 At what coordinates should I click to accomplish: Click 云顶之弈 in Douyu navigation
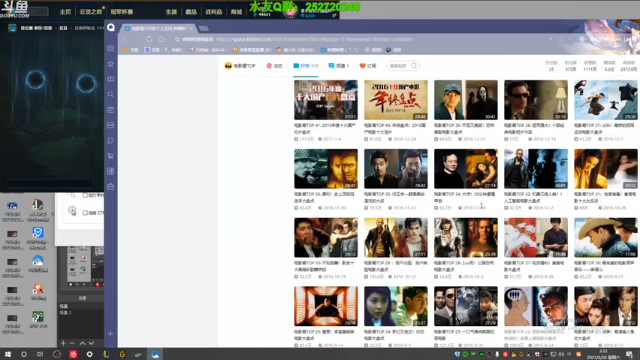91,12
